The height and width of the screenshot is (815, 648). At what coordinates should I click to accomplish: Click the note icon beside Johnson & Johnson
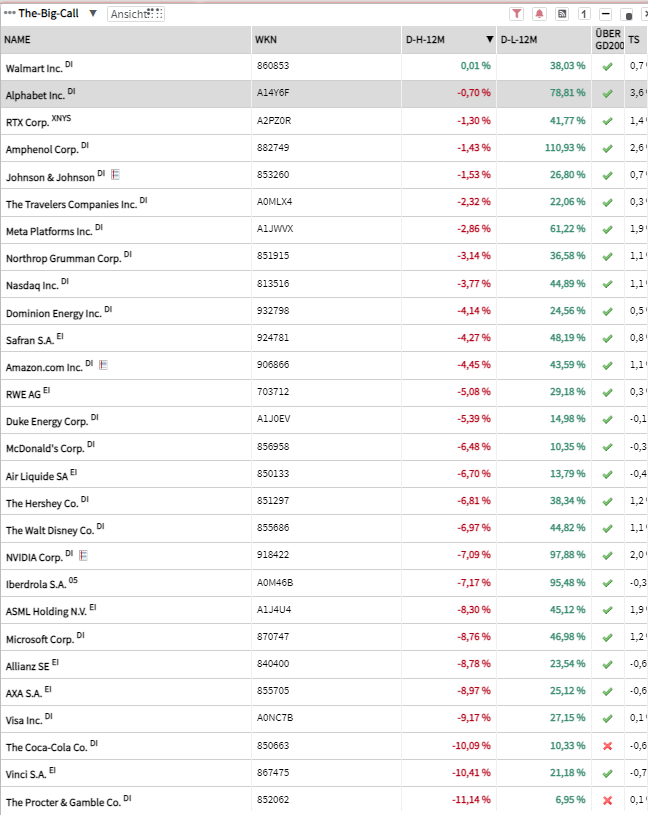115,176
